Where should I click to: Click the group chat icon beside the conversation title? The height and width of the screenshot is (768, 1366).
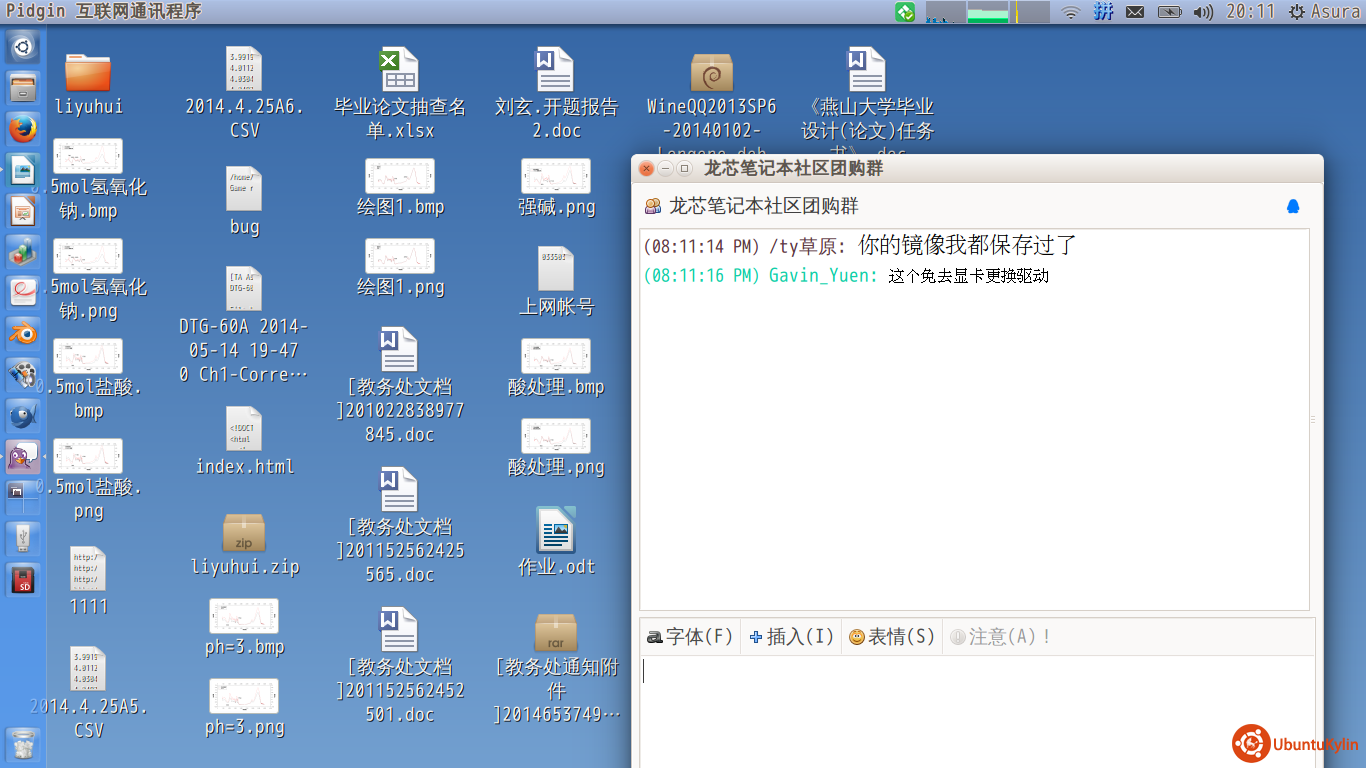(x=653, y=206)
